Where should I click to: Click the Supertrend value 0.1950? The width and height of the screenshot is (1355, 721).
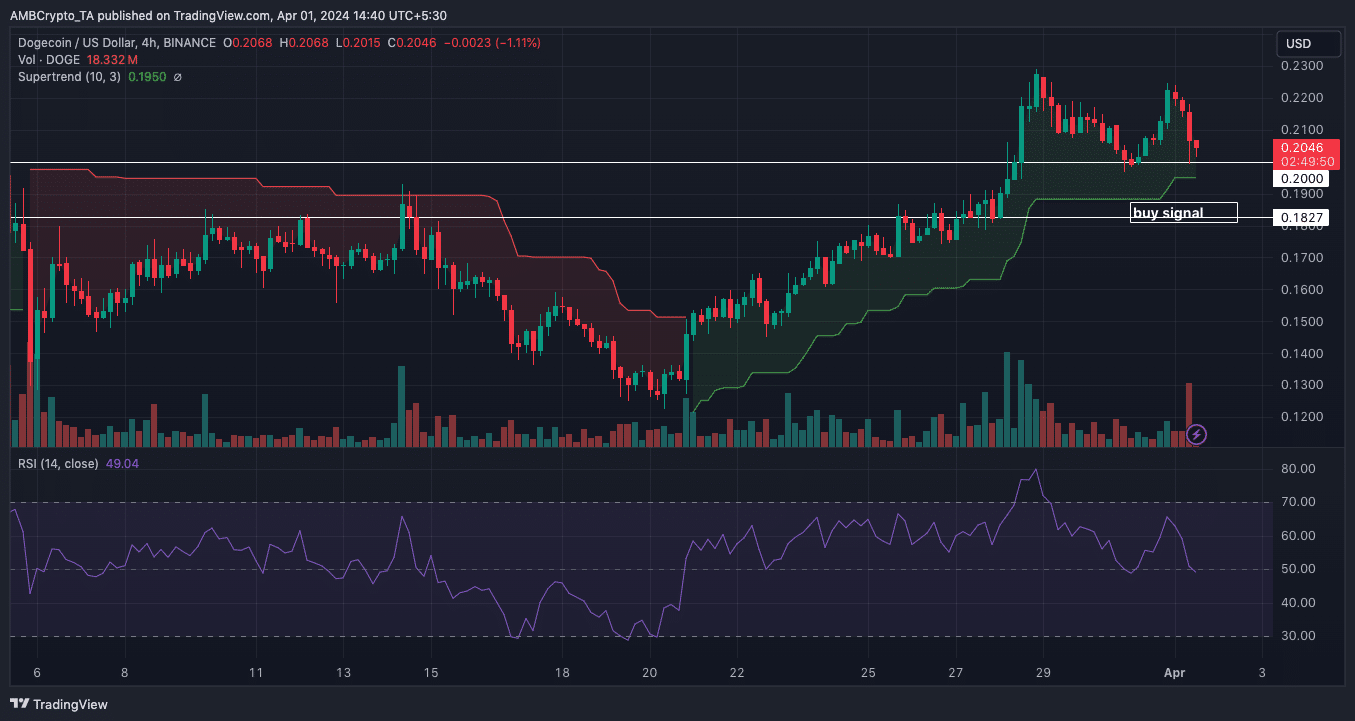pos(146,77)
